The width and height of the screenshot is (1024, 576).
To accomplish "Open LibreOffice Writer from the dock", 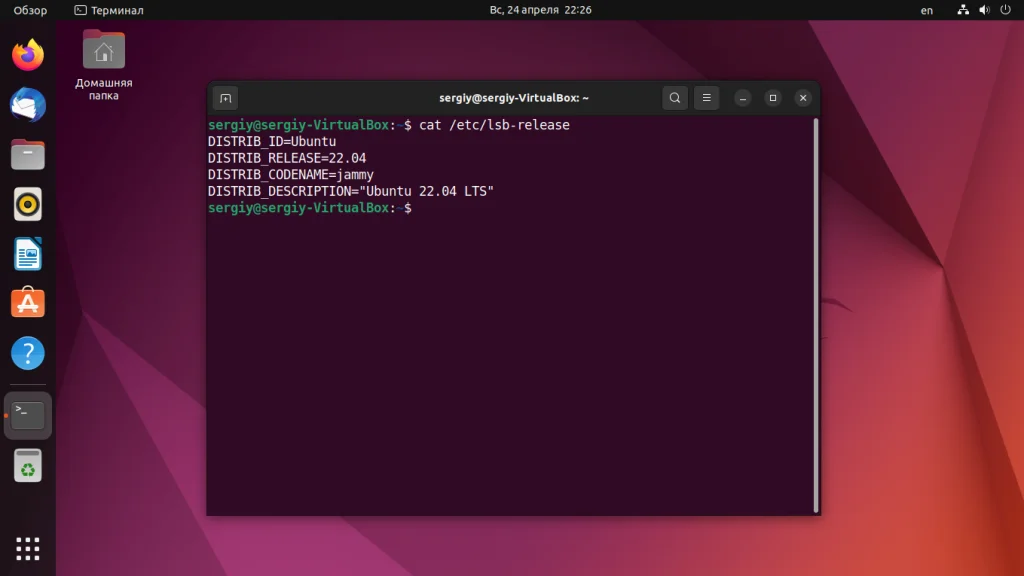I will click(26, 254).
